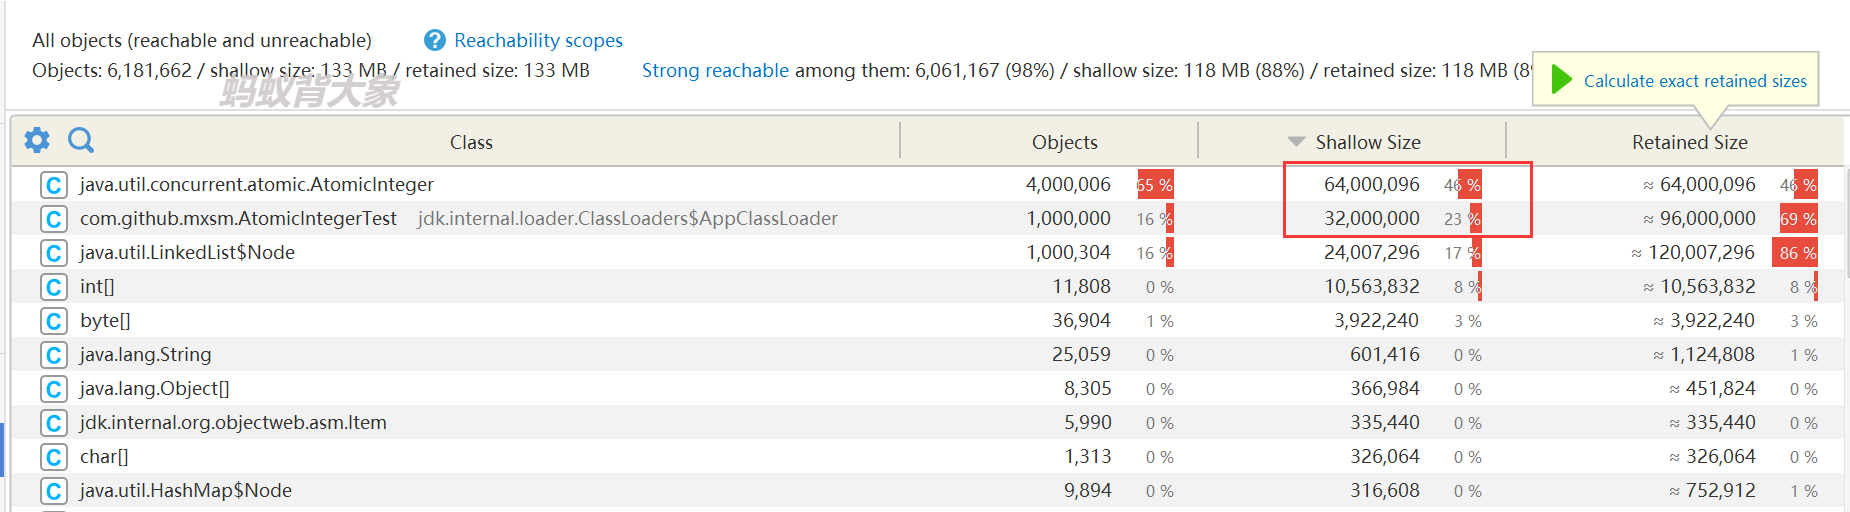Click Calculate exact retained sizes
The height and width of the screenshot is (512, 1850).
(x=1695, y=81)
